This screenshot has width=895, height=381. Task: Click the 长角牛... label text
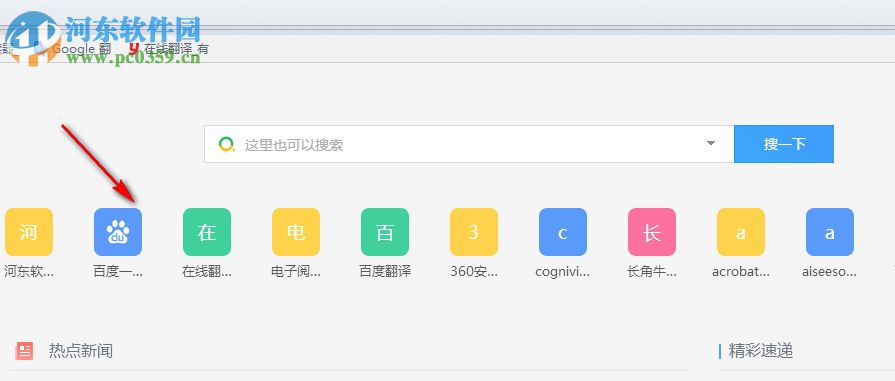[x=652, y=272]
